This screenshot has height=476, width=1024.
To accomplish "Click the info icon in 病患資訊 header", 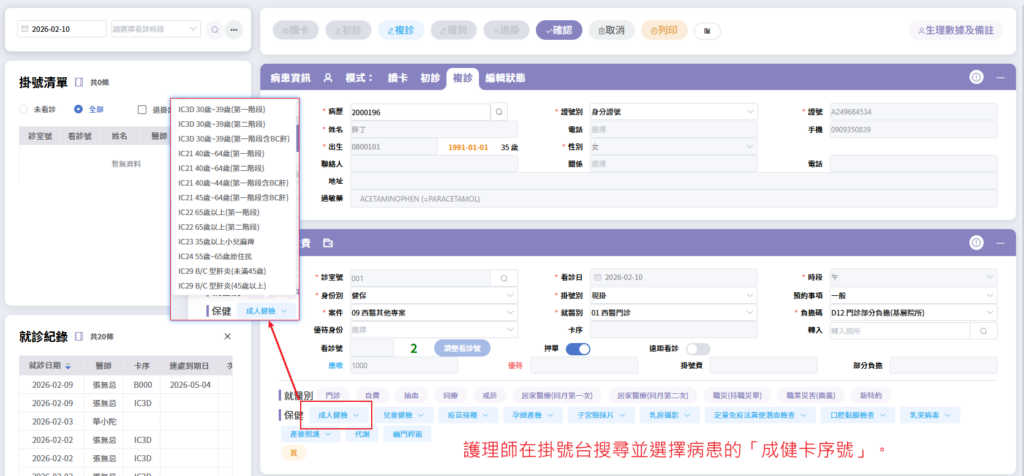I will click(976, 77).
